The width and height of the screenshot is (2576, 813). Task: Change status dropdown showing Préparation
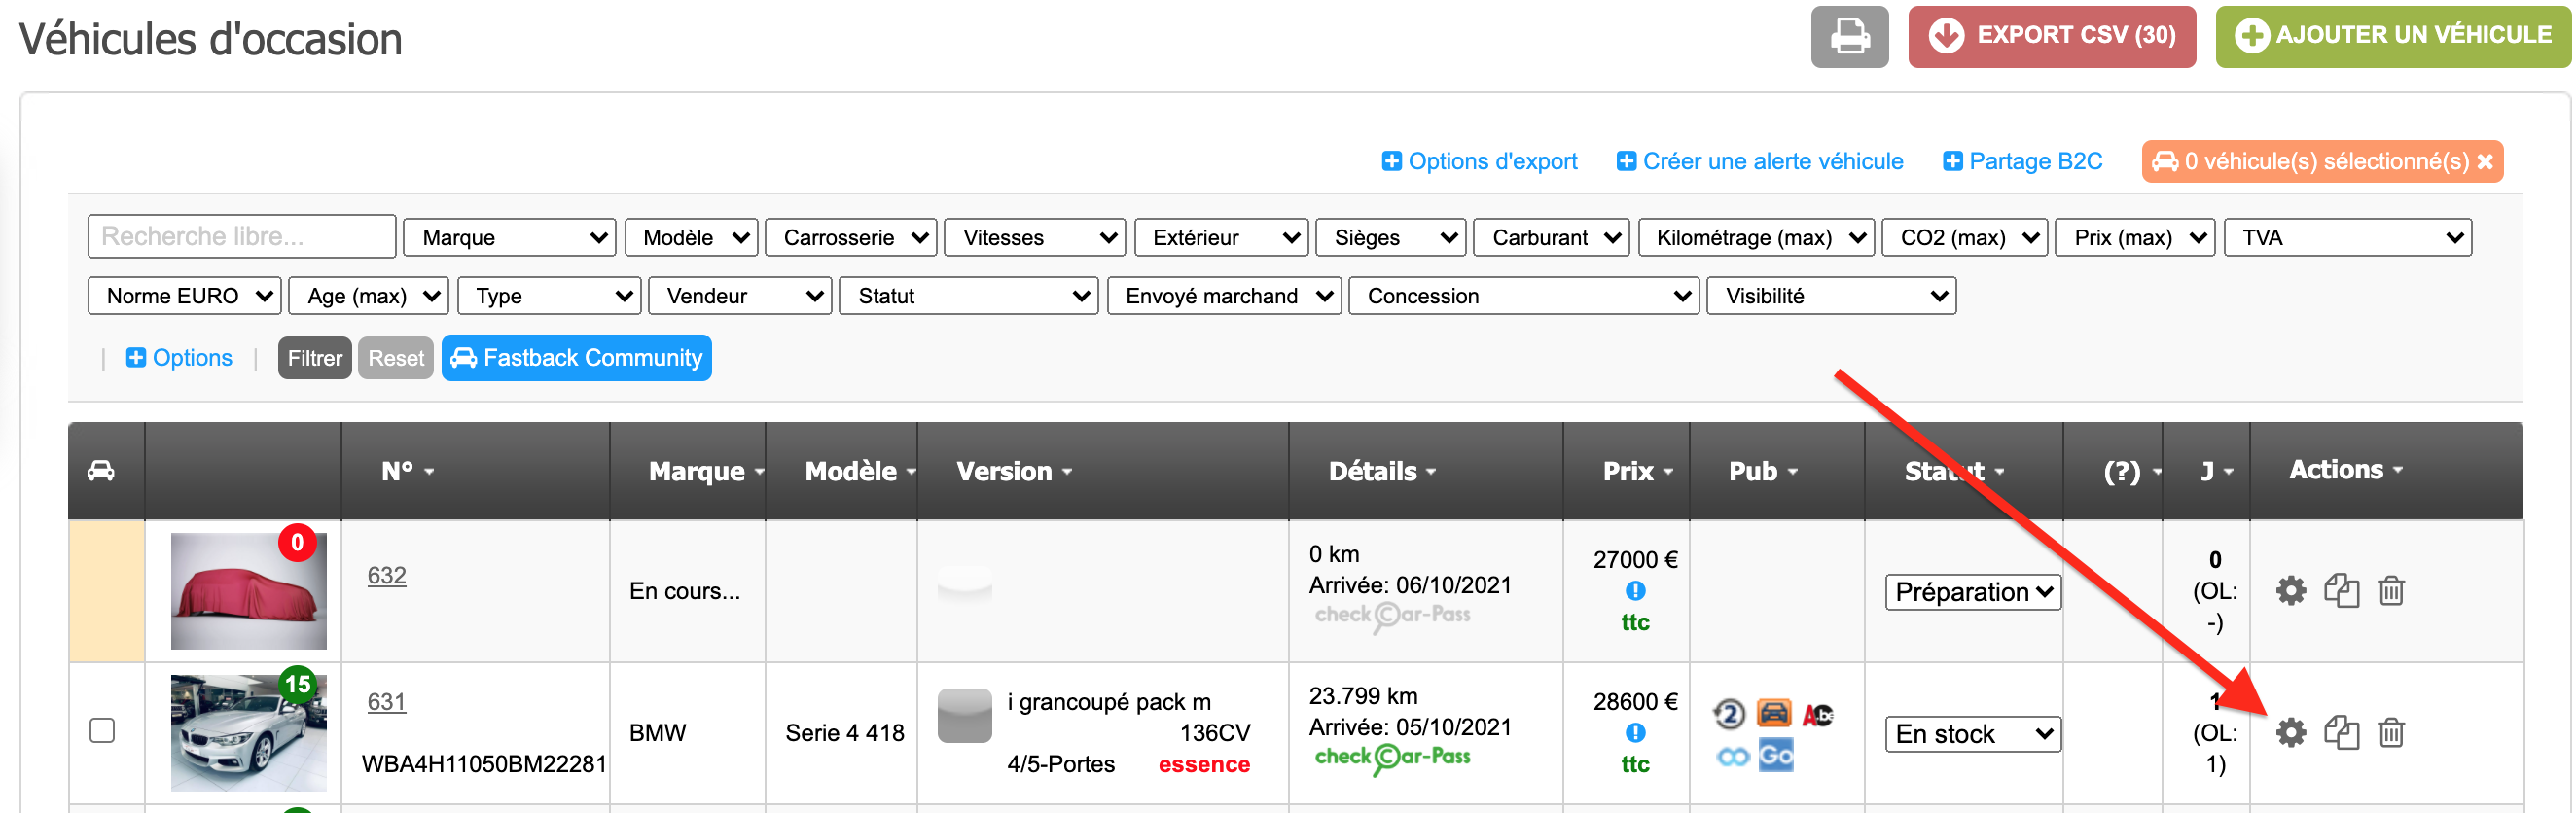tap(1972, 592)
